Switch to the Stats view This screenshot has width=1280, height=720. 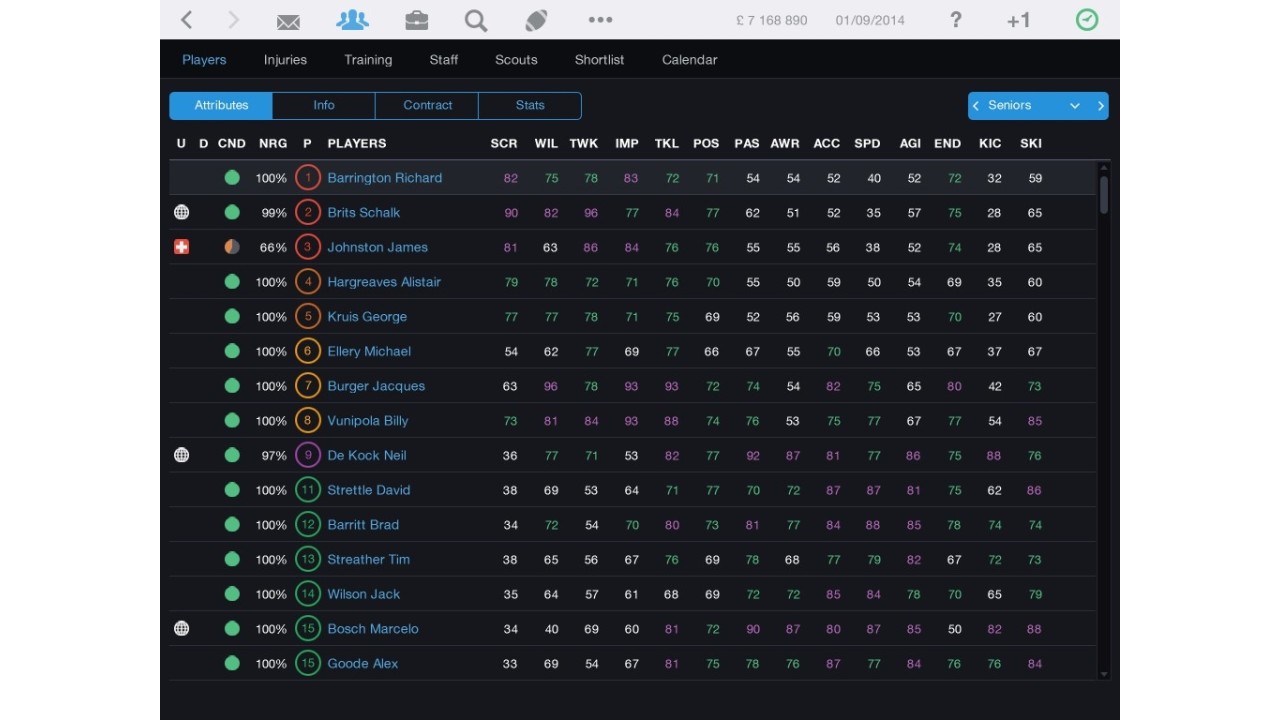click(x=530, y=105)
